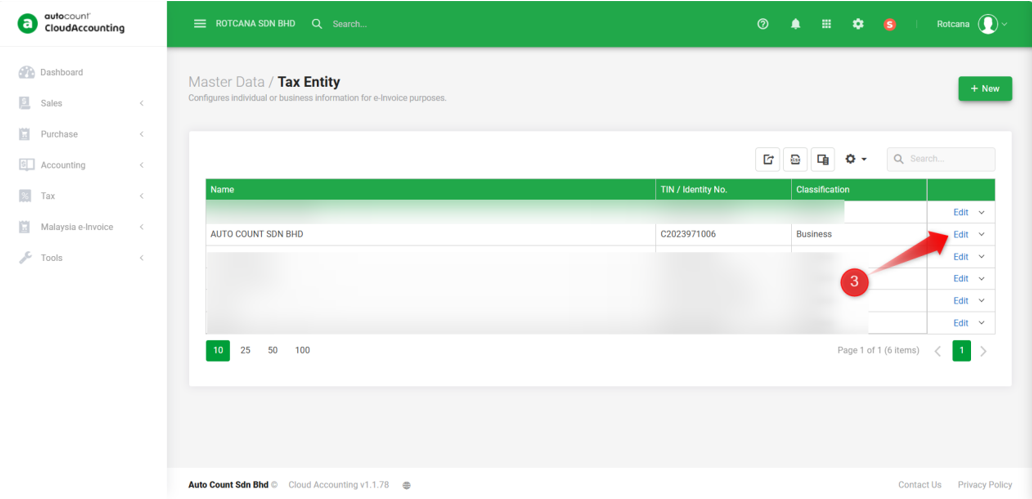This screenshot has height=499, width=1032.
Task: Click the green New button
Action: click(985, 88)
